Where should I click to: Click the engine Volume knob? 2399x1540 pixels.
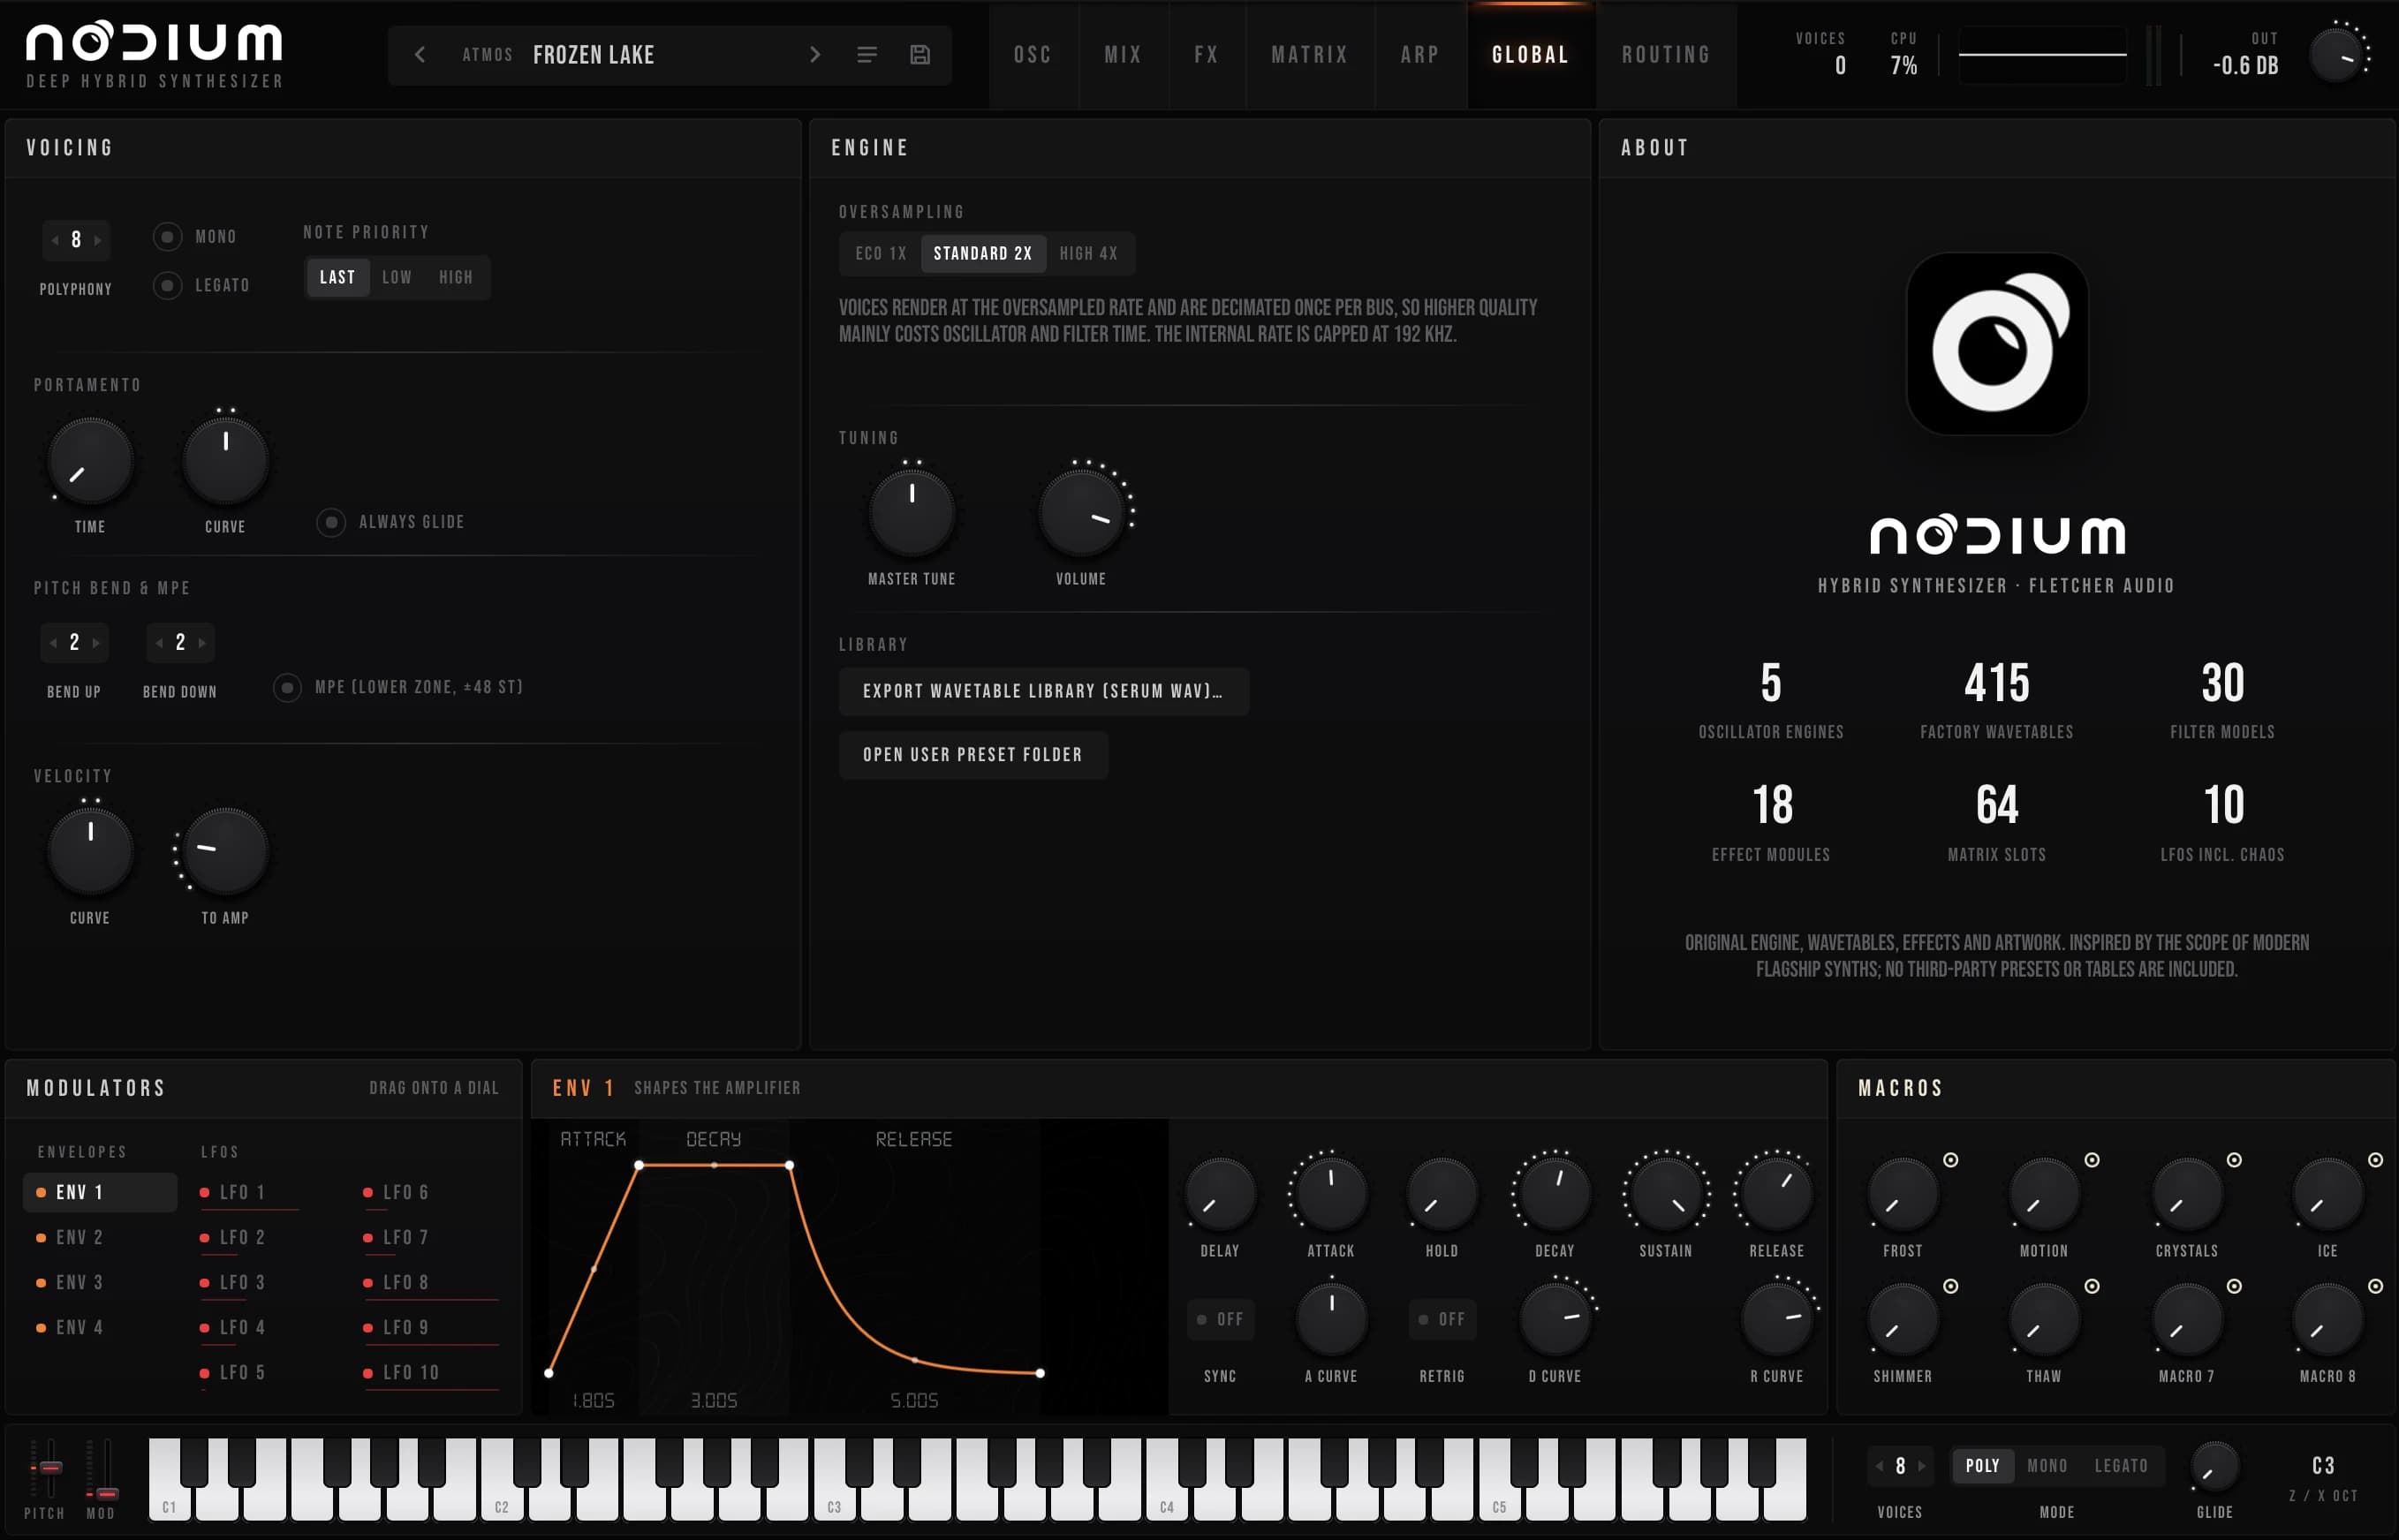pyautogui.click(x=1081, y=513)
